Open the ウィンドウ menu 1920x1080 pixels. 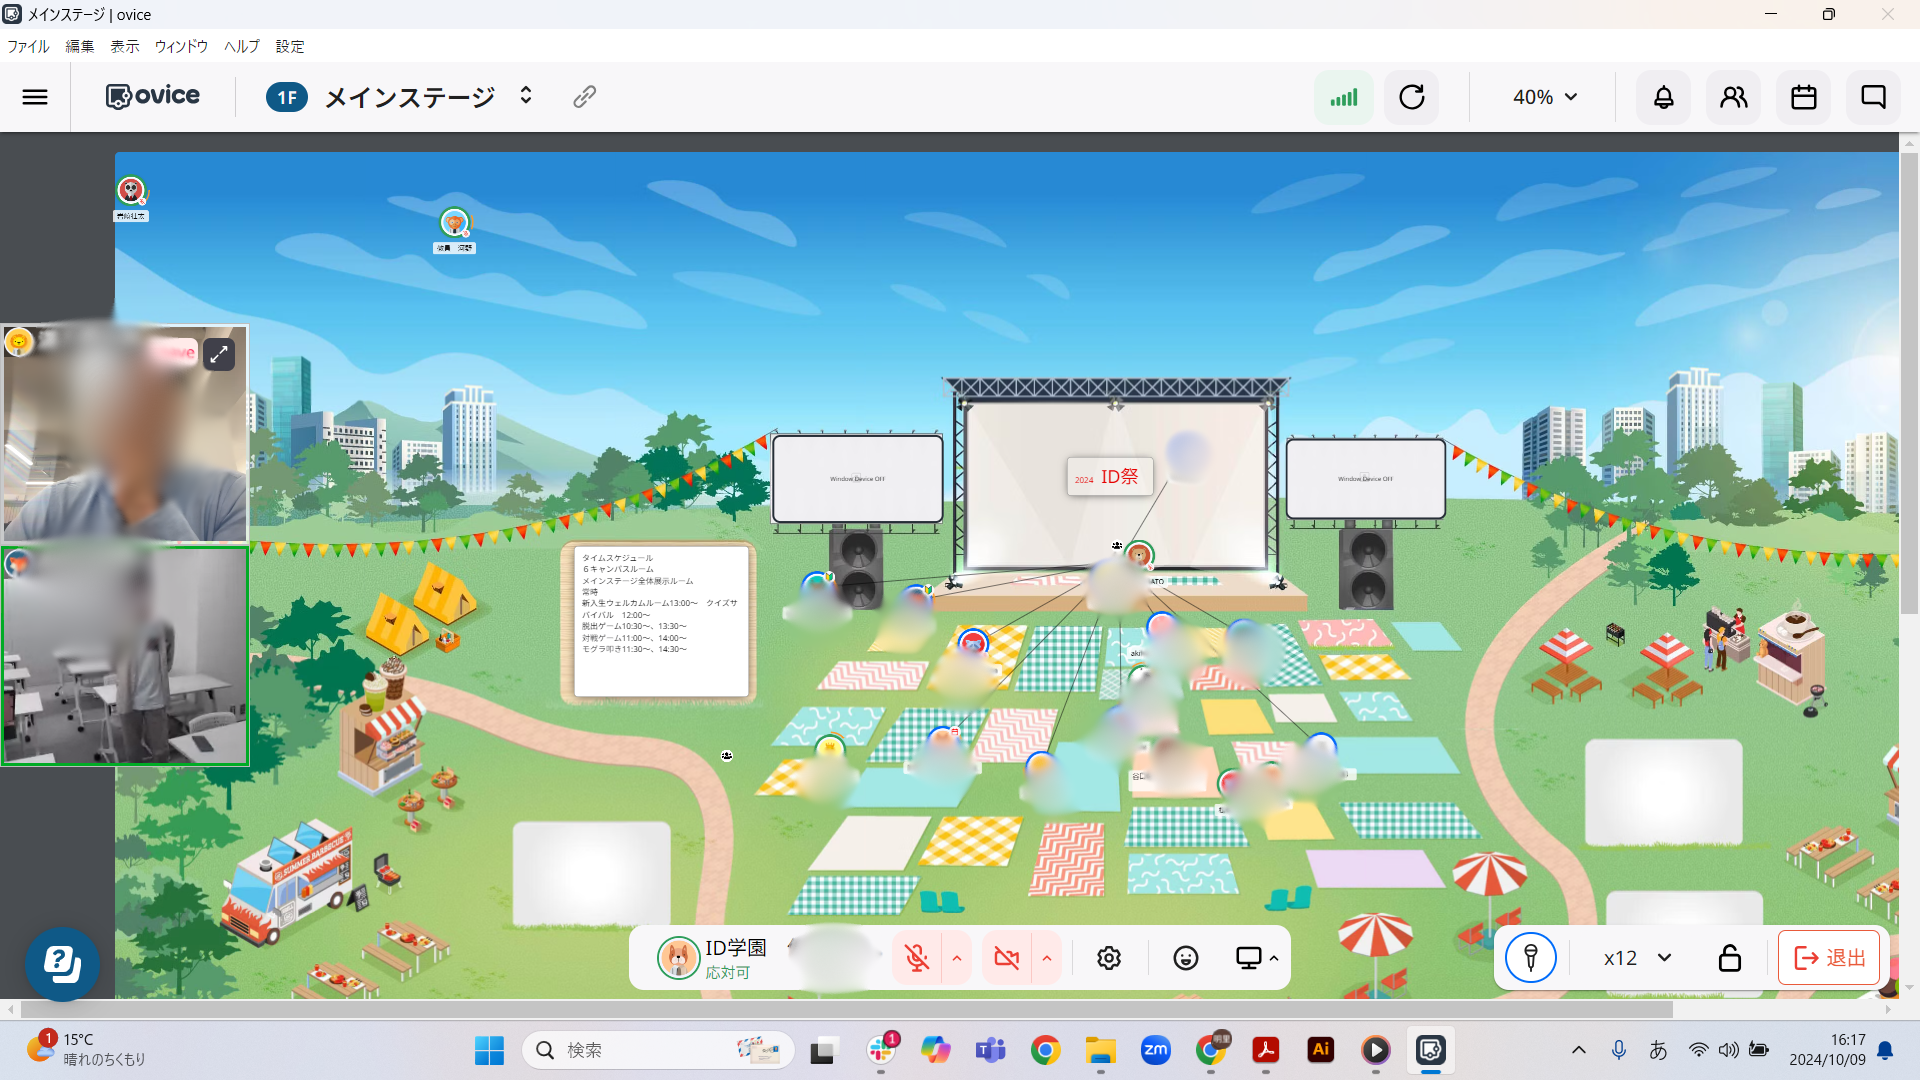[181, 46]
